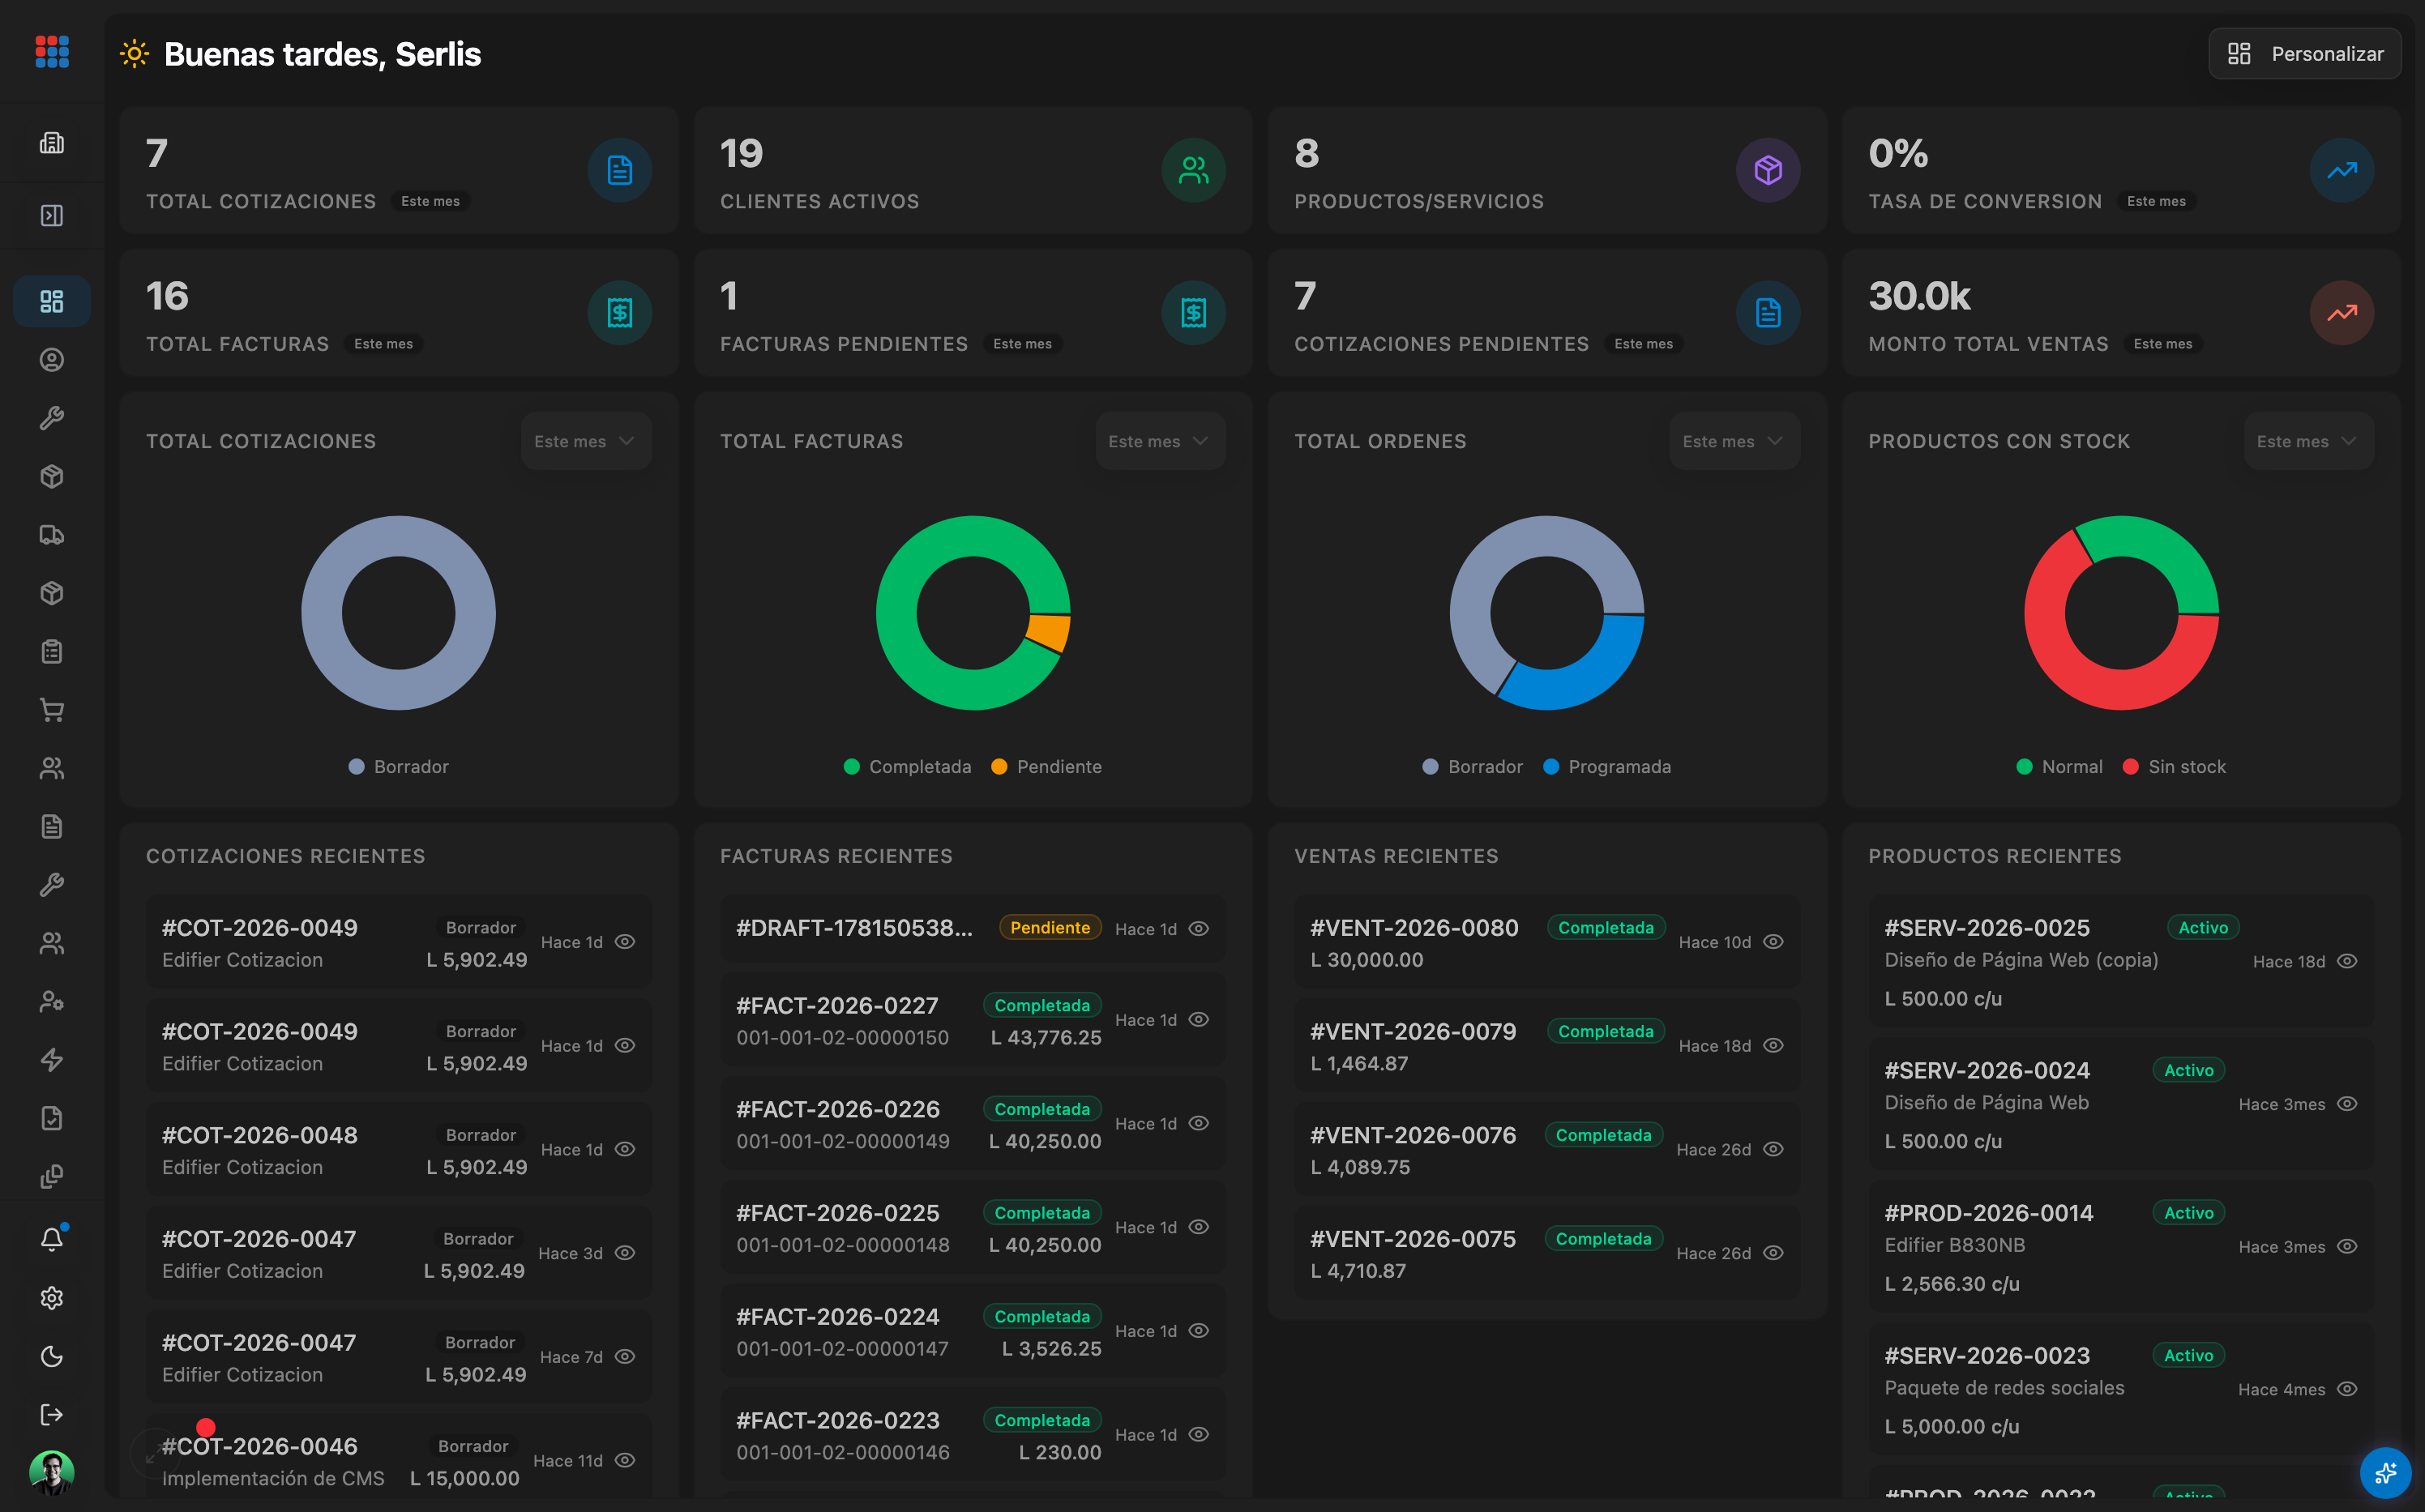This screenshot has width=2425, height=1512.
Task: Click the AI sparkle assistant button
Action: point(2385,1473)
